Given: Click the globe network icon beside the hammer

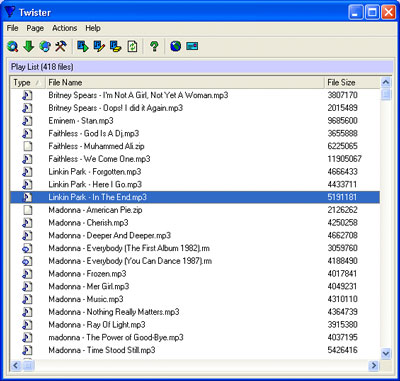Looking at the screenshot, I should tap(45, 46).
